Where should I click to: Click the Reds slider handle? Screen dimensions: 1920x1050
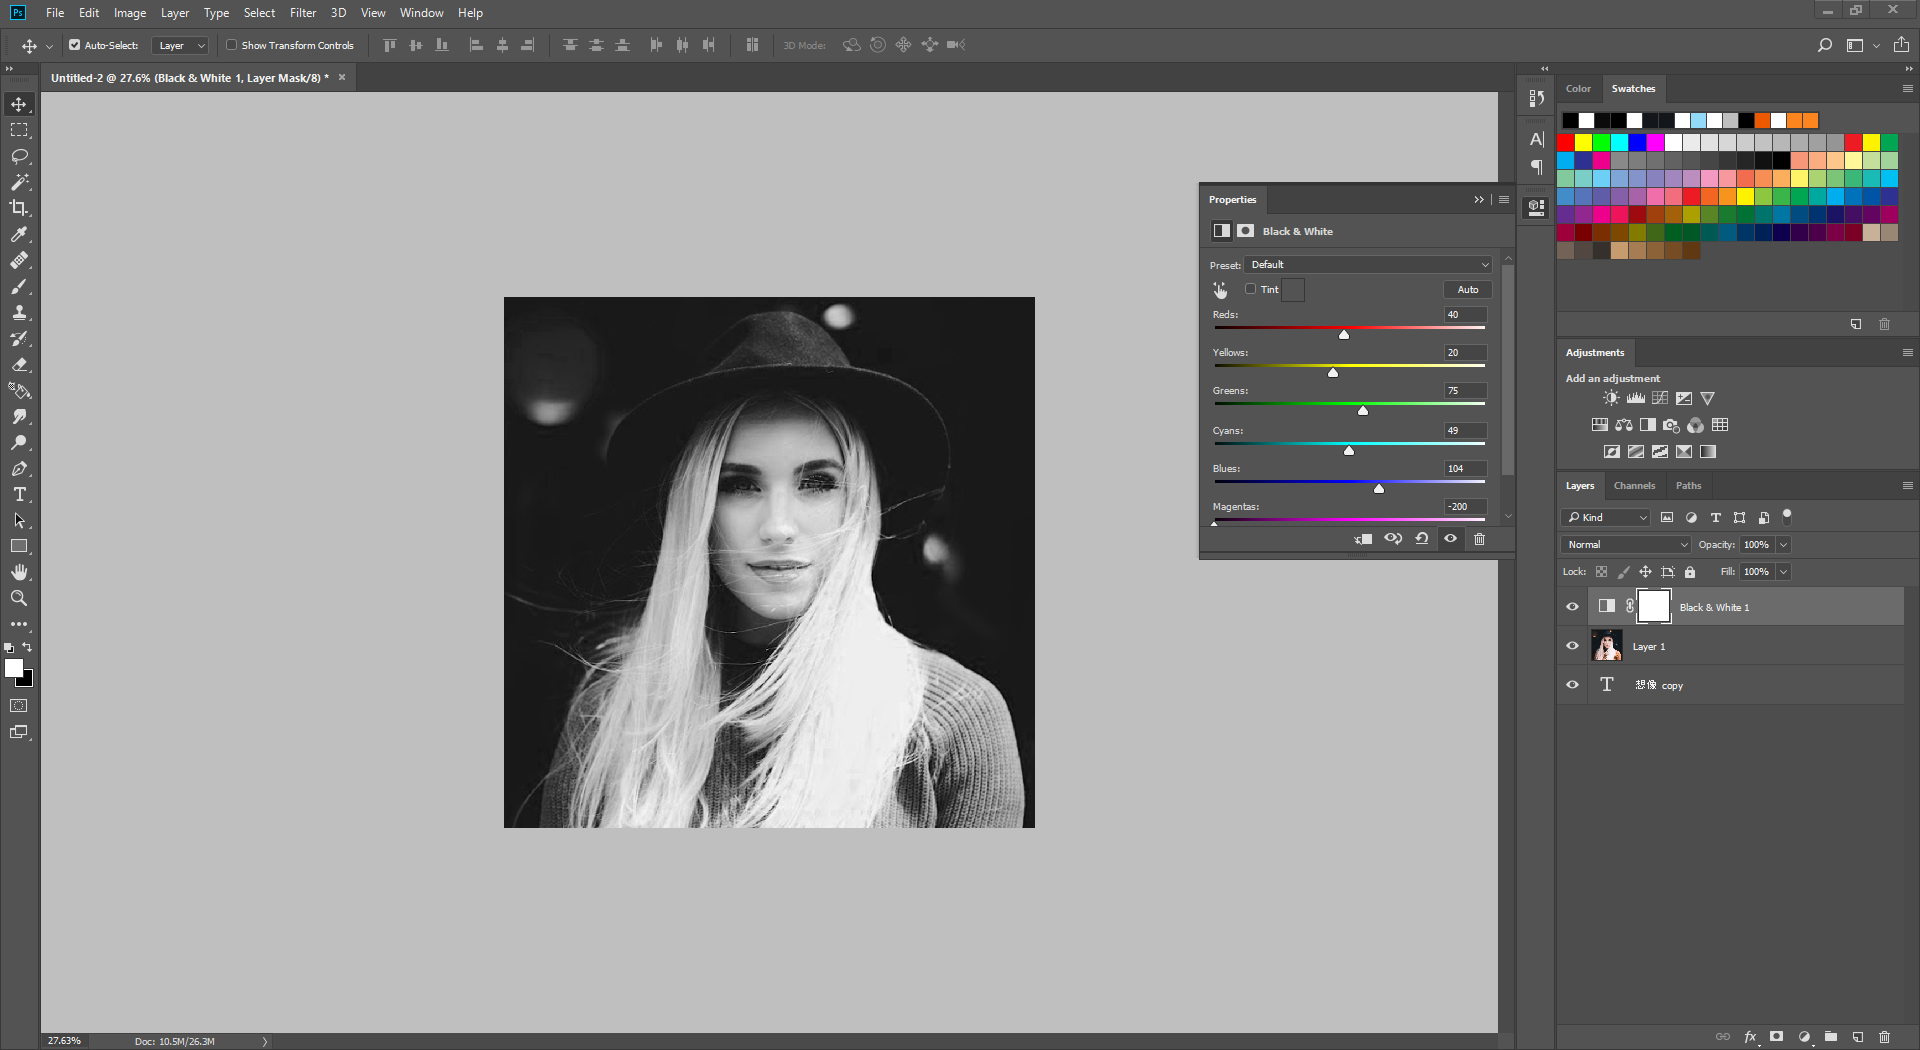(x=1344, y=334)
